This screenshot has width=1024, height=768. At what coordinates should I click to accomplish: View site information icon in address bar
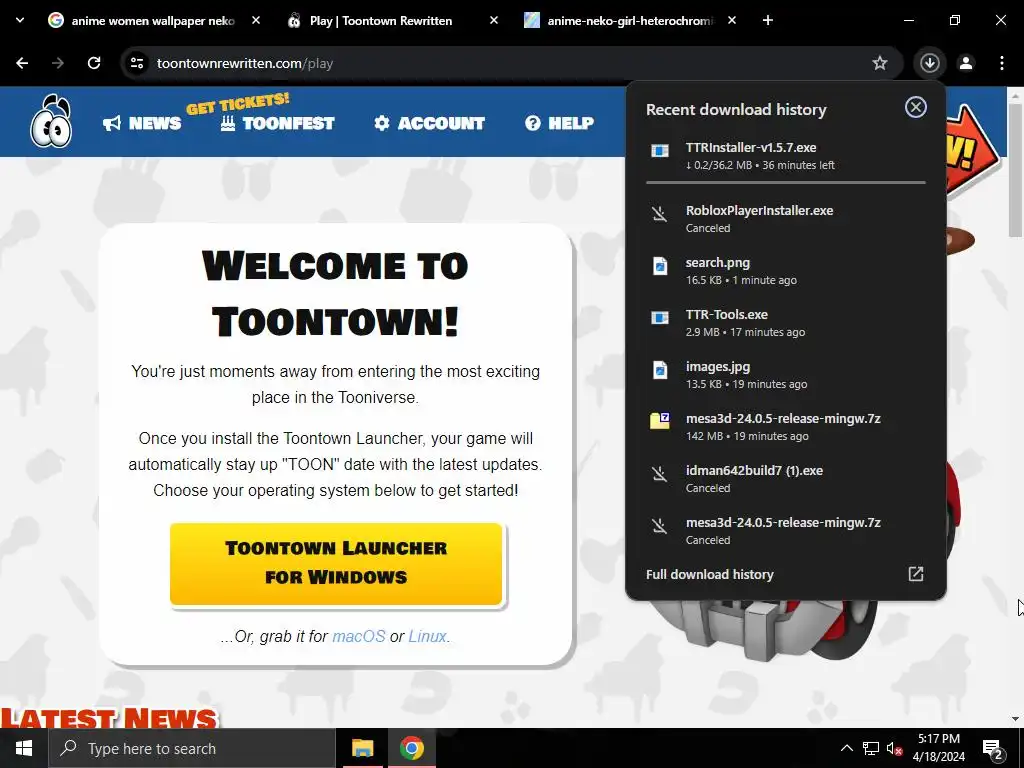tap(137, 63)
